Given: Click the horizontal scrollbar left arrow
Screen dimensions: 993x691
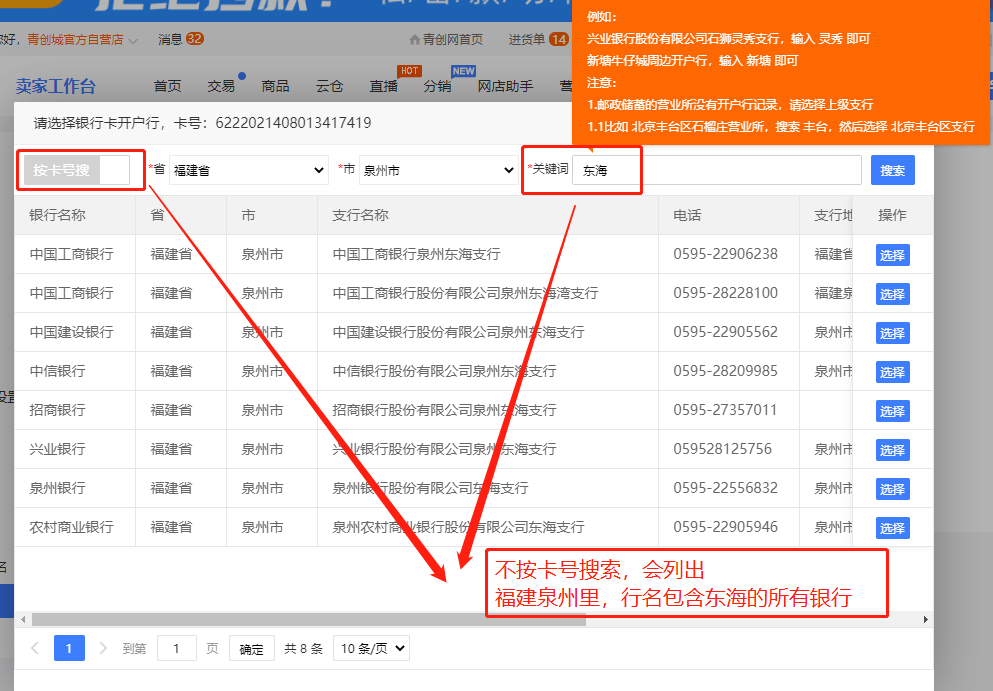Looking at the screenshot, I should click(x=21, y=619).
